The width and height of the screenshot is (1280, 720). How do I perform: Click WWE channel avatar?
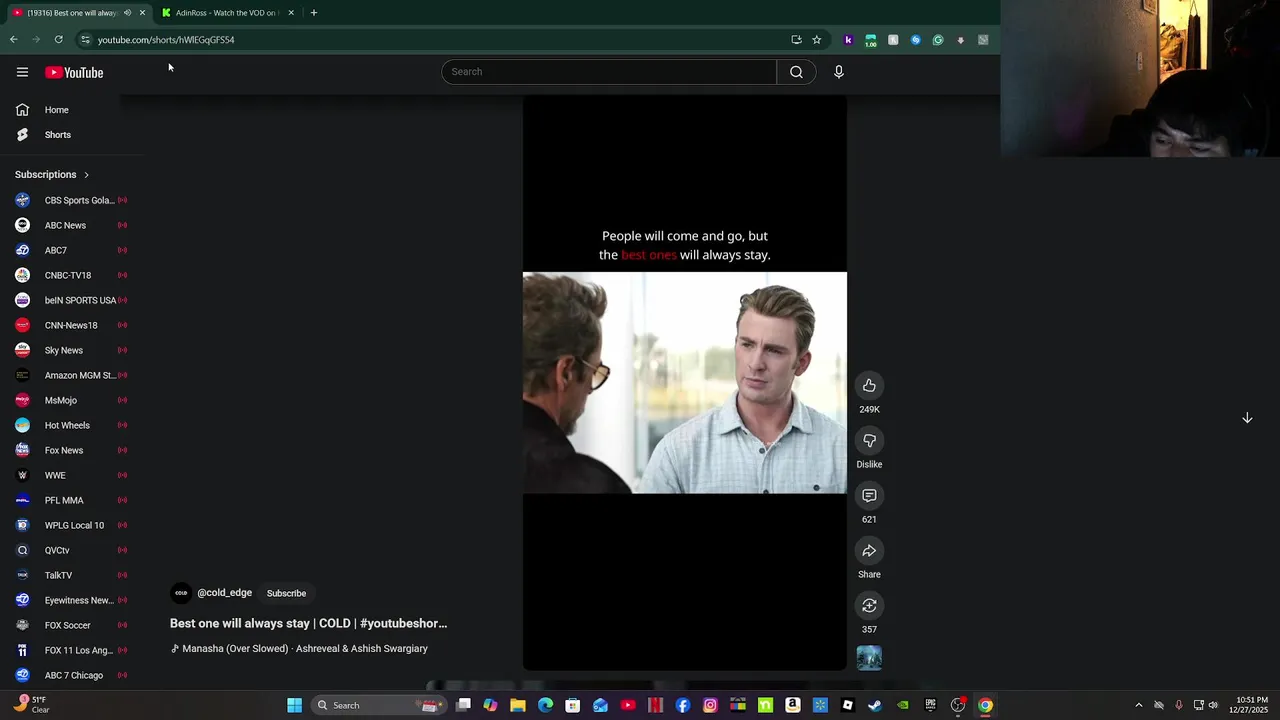(22, 475)
